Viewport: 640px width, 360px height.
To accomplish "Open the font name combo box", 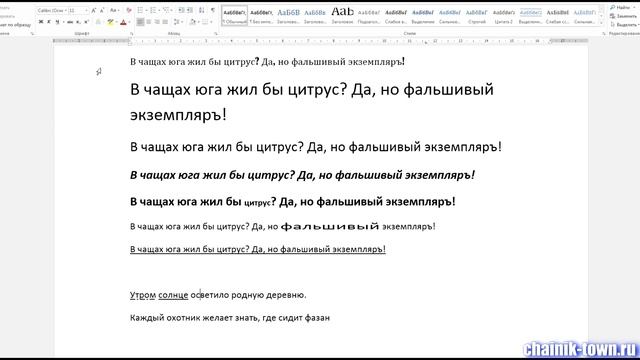I will click(52, 10).
